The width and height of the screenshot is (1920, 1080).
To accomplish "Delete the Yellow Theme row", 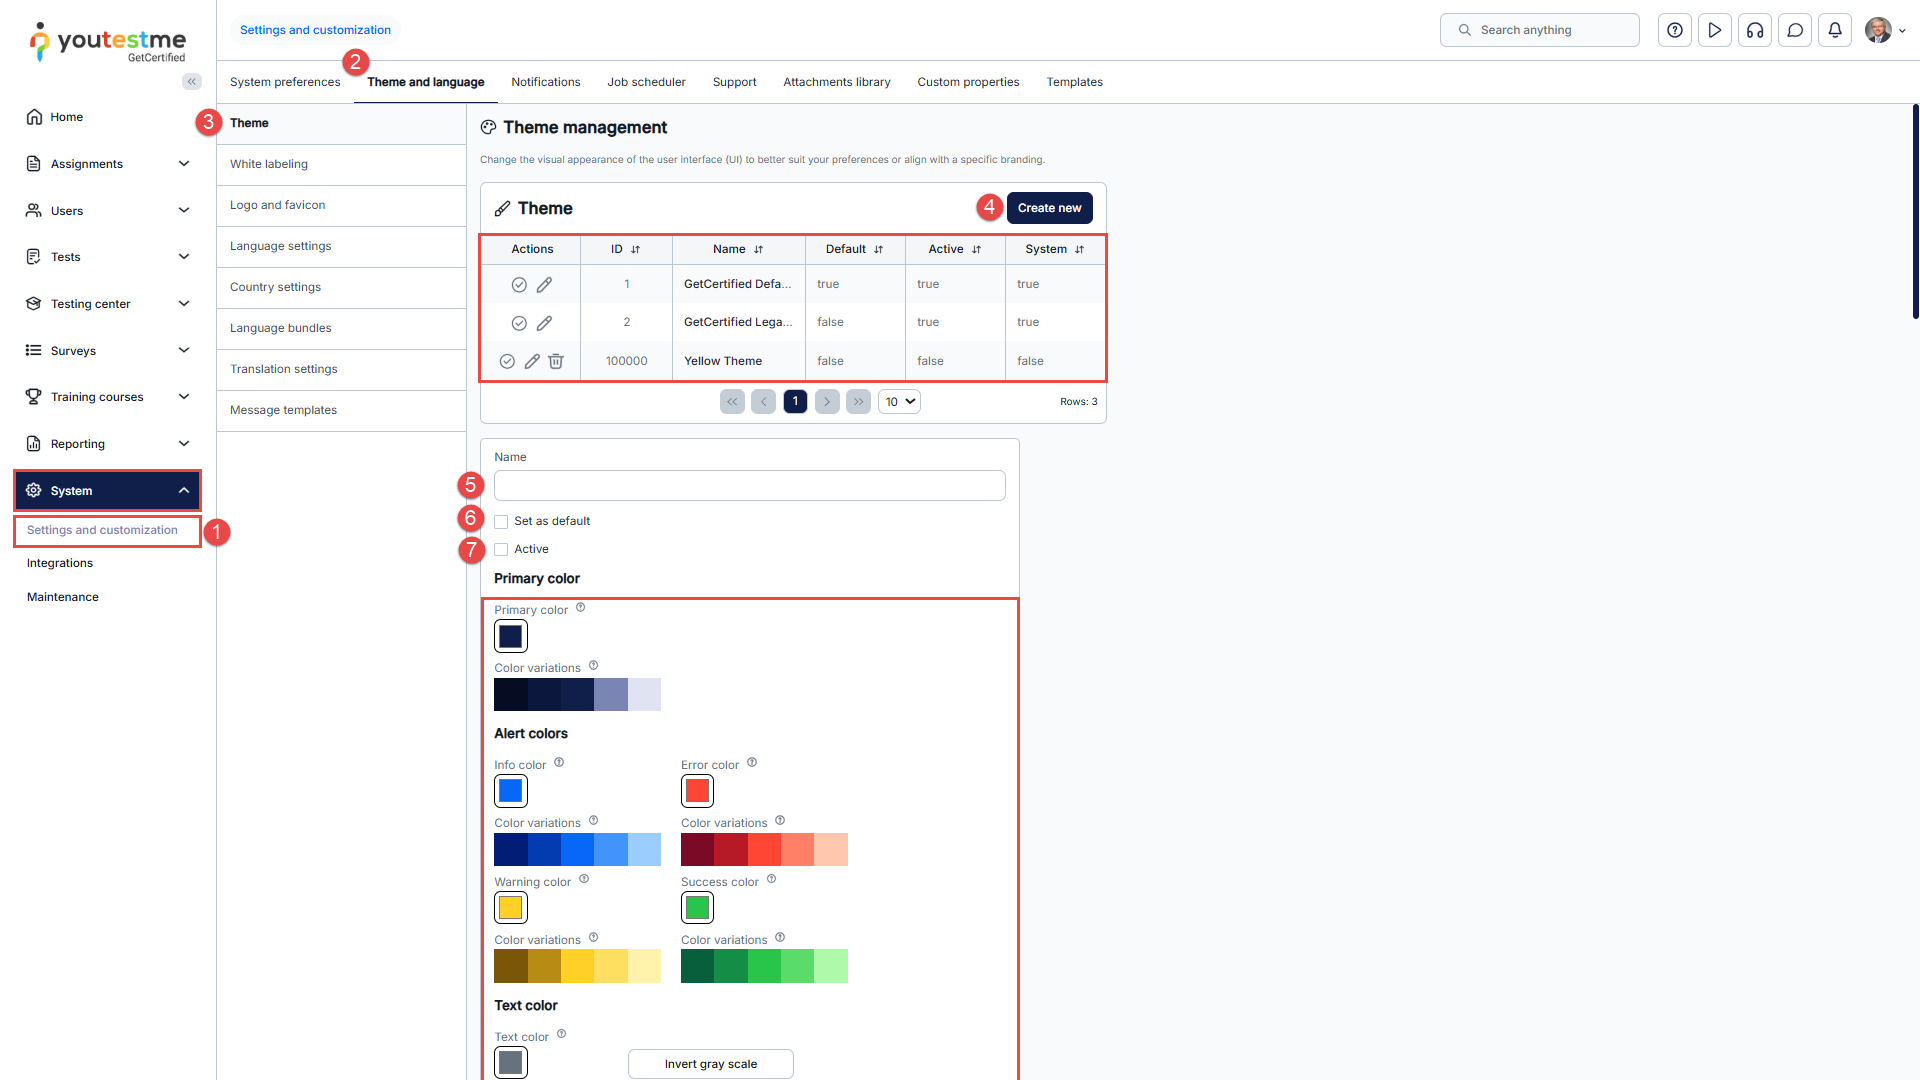I will 556,361.
